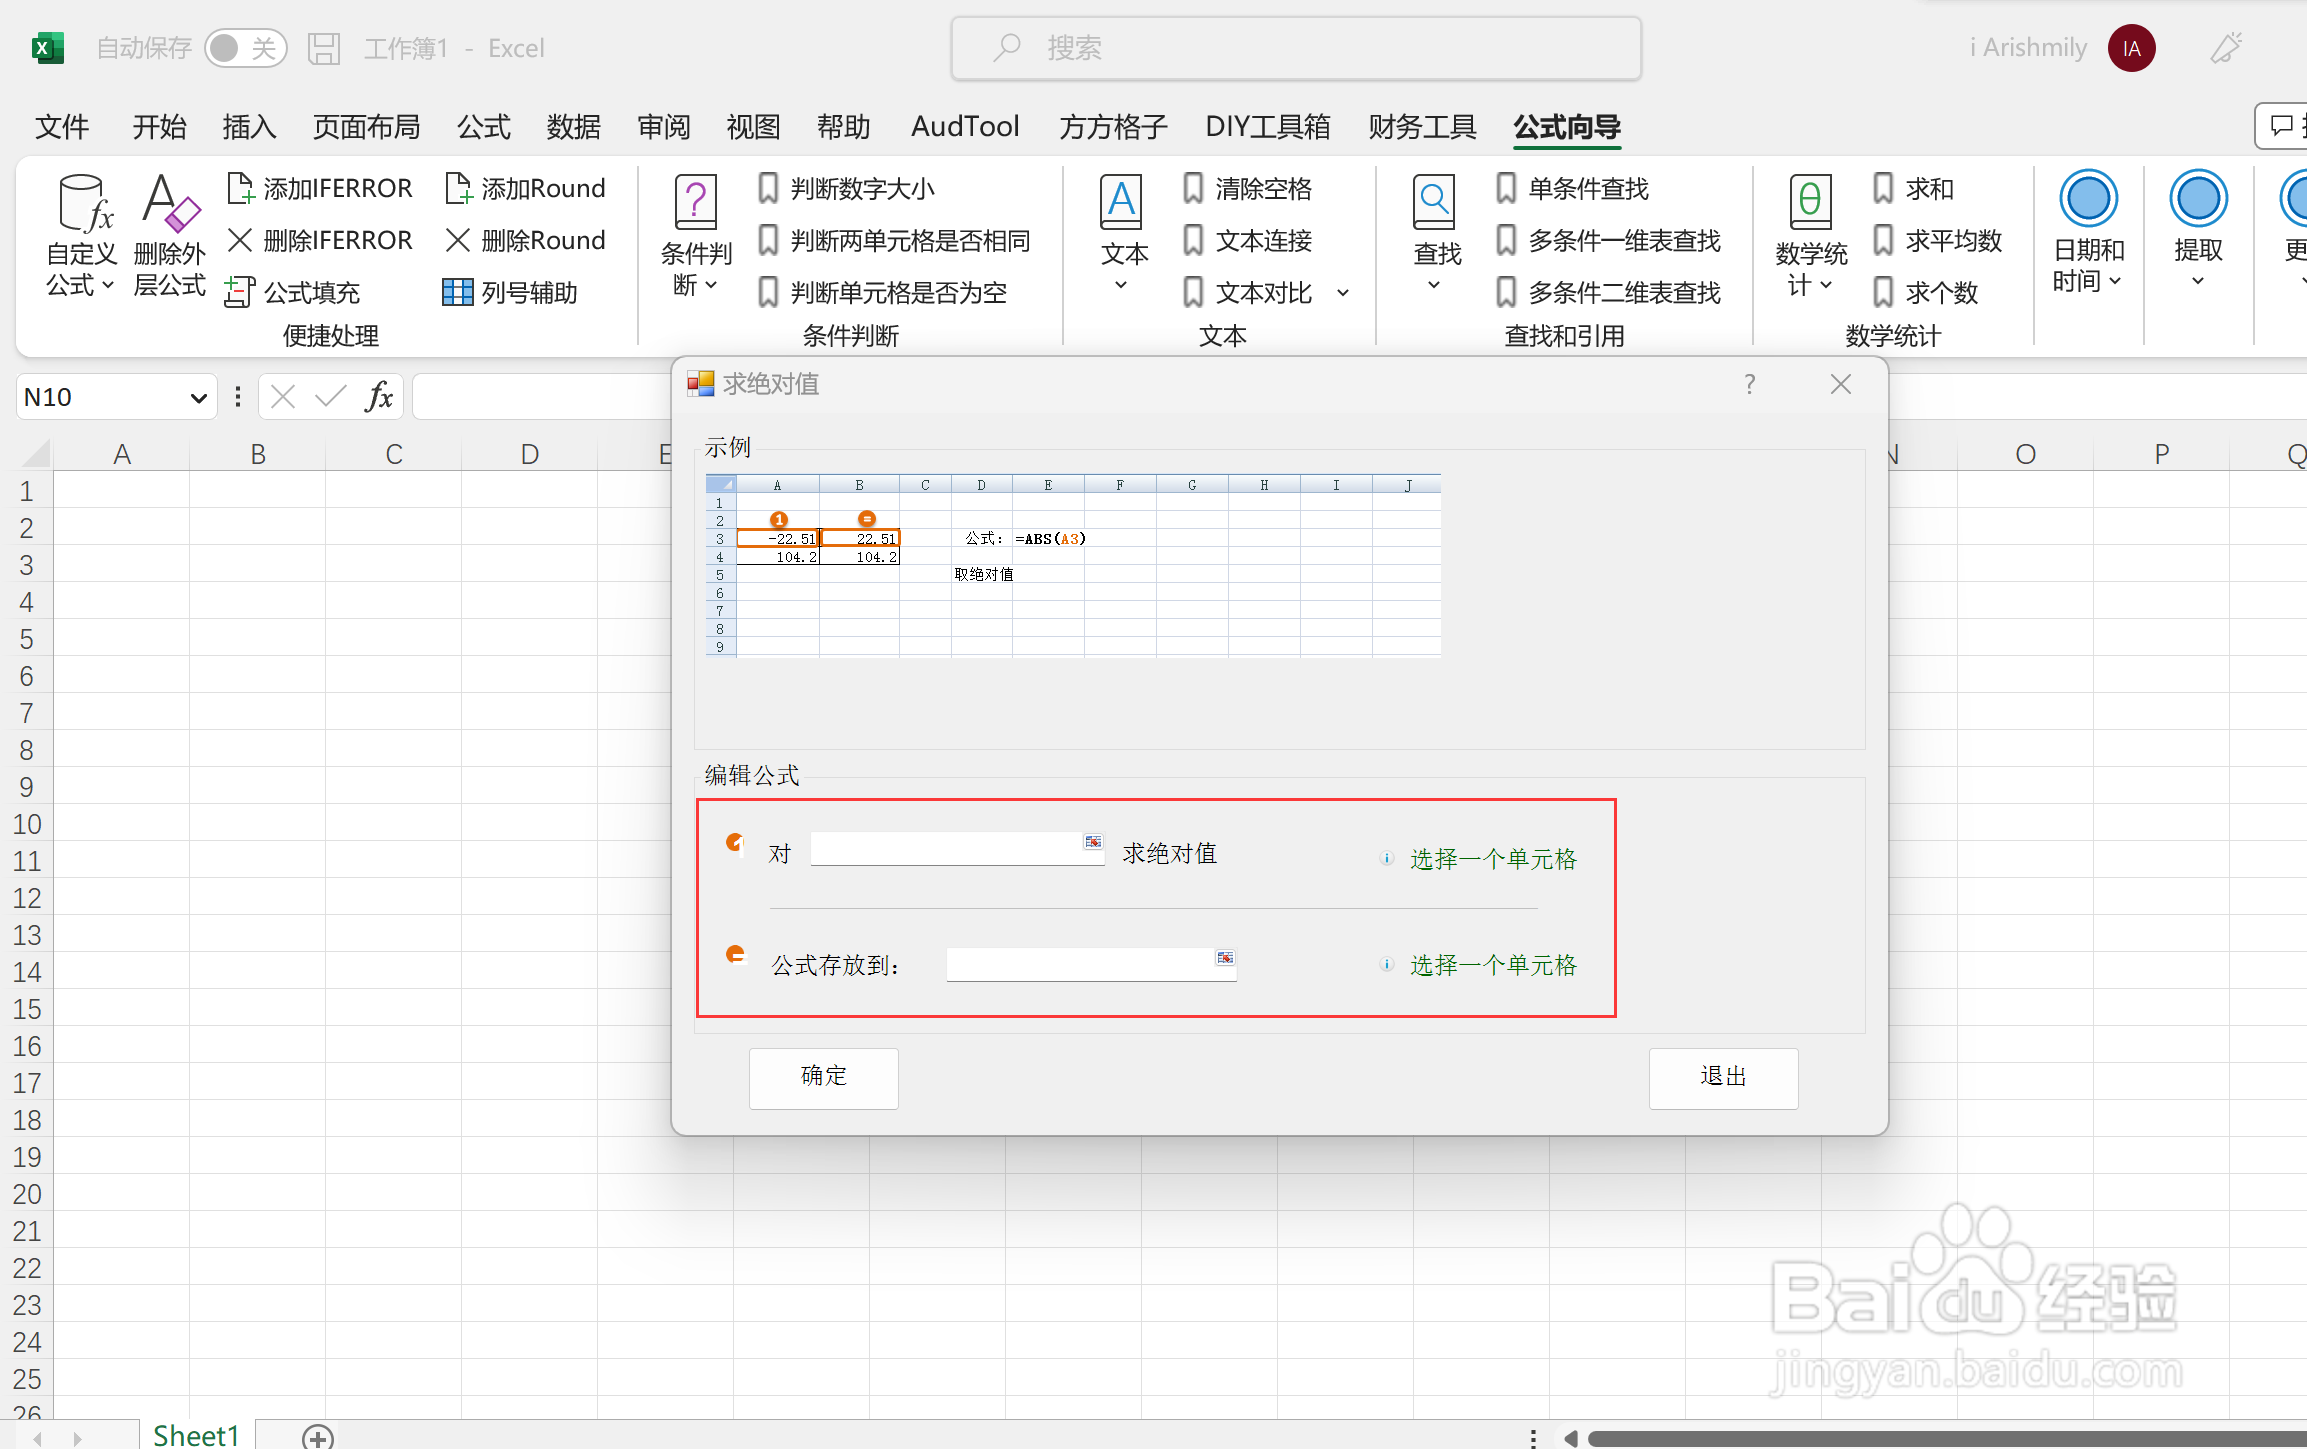This screenshot has width=2307, height=1449.
Task: Switch to the 公式 tab
Action: pyautogui.click(x=484, y=127)
